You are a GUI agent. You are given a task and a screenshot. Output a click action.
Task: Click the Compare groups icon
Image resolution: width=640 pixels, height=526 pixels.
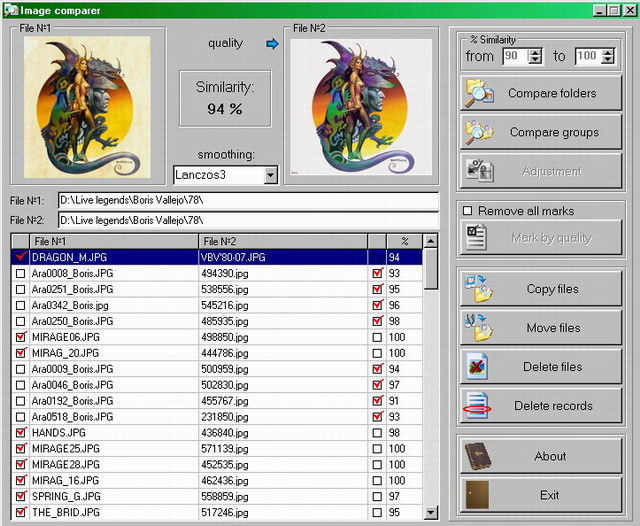point(479,132)
